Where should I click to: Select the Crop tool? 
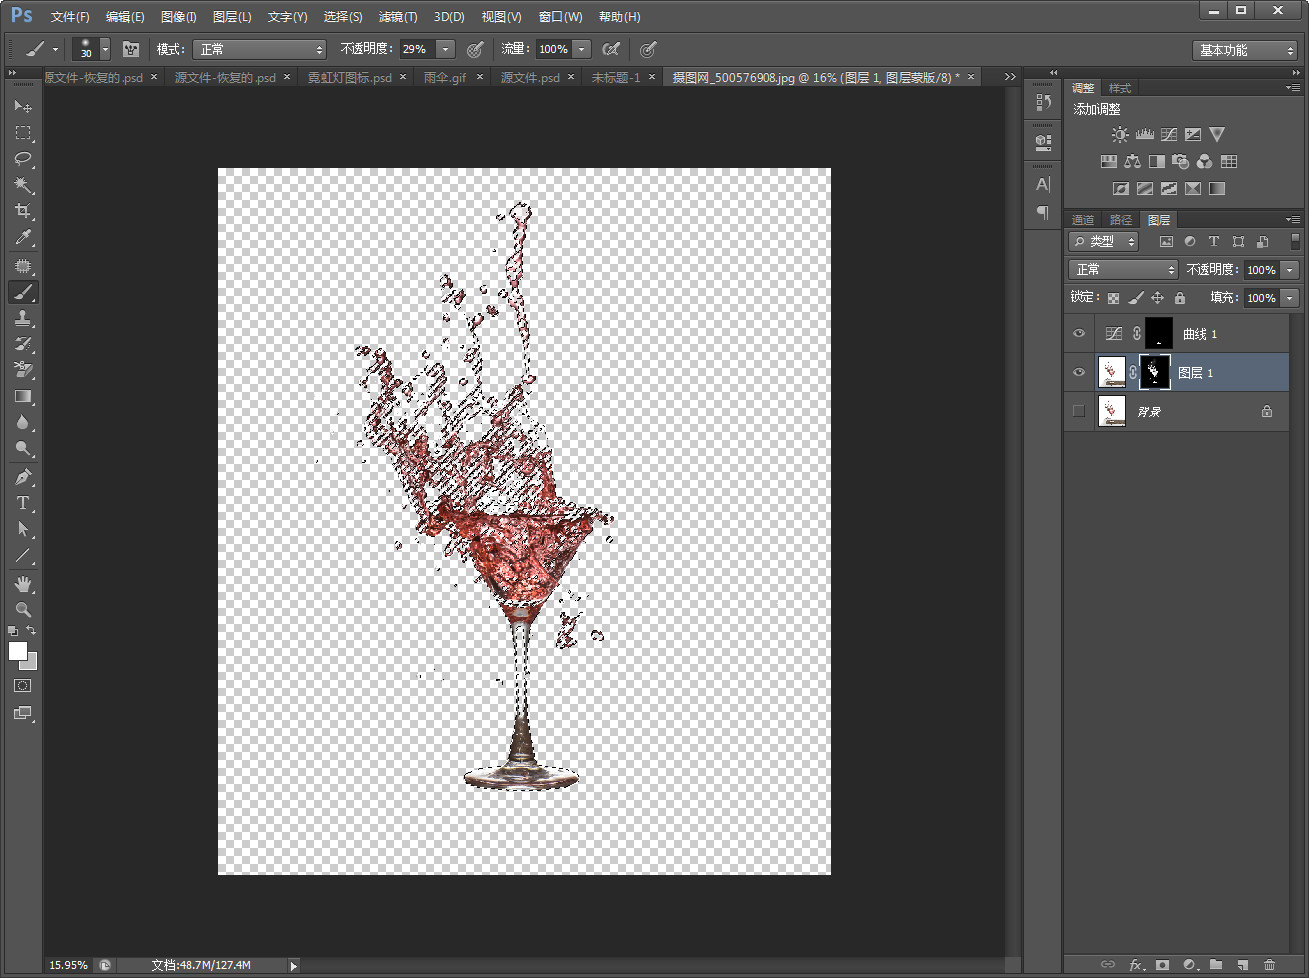(x=23, y=211)
